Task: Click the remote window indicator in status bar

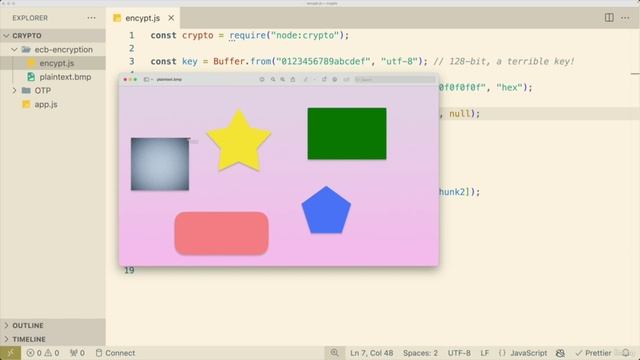Action: click(10, 353)
